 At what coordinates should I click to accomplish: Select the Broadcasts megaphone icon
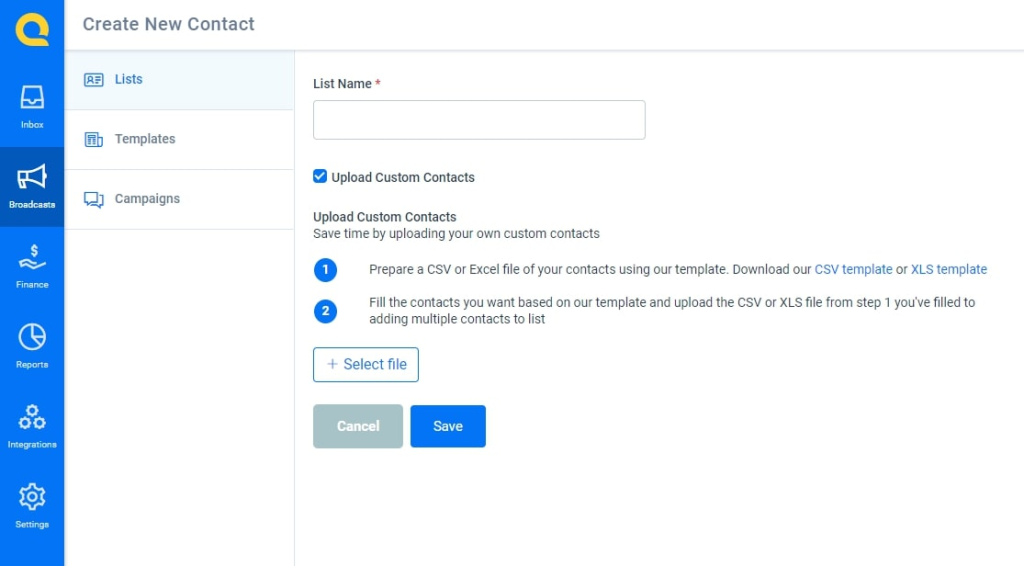[x=32, y=176]
